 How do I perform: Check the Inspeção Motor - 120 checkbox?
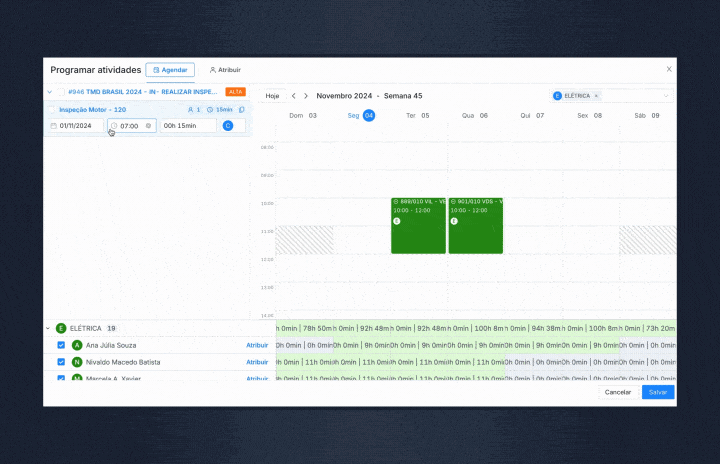(51, 110)
